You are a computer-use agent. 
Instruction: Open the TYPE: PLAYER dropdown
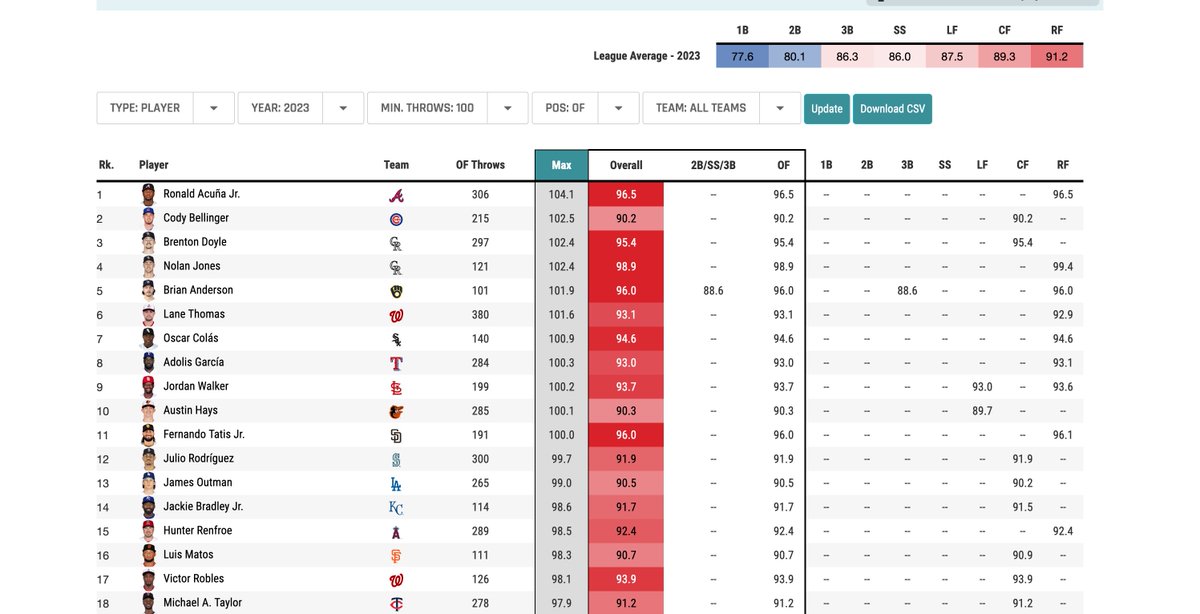165,108
